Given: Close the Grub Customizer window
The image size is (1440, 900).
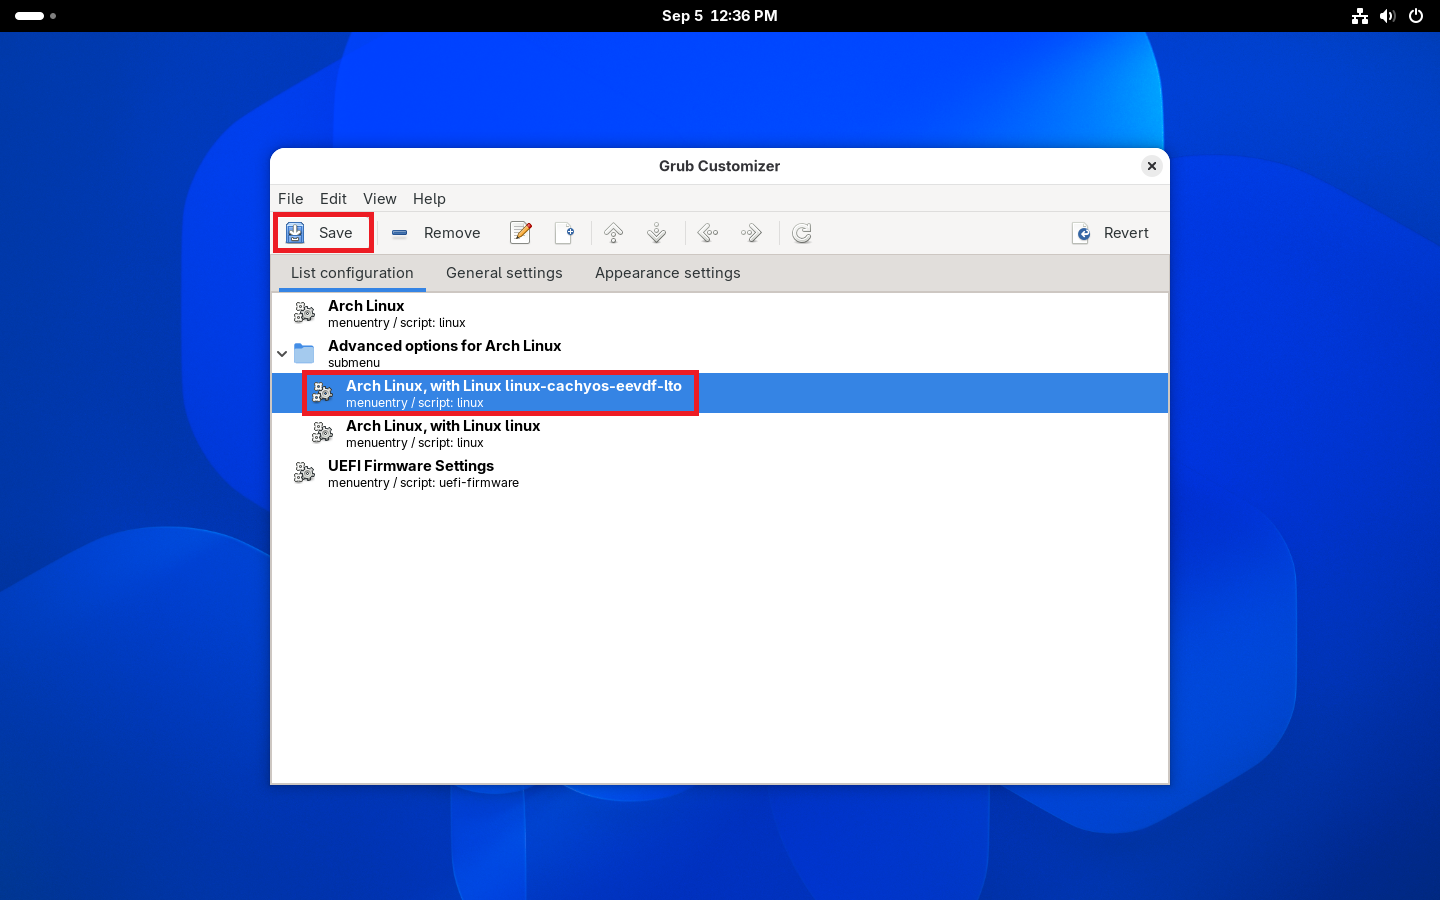Looking at the screenshot, I should click(x=1152, y=166).
